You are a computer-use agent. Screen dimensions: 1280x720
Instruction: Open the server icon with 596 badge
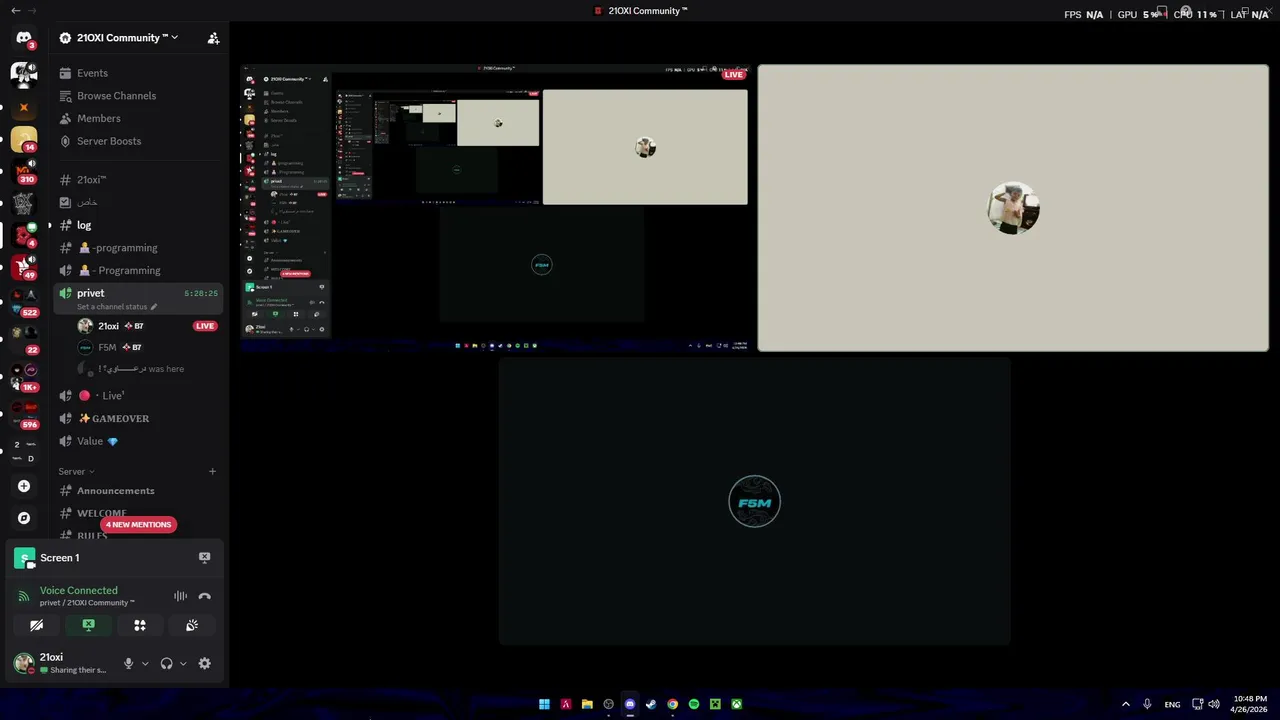24,413
